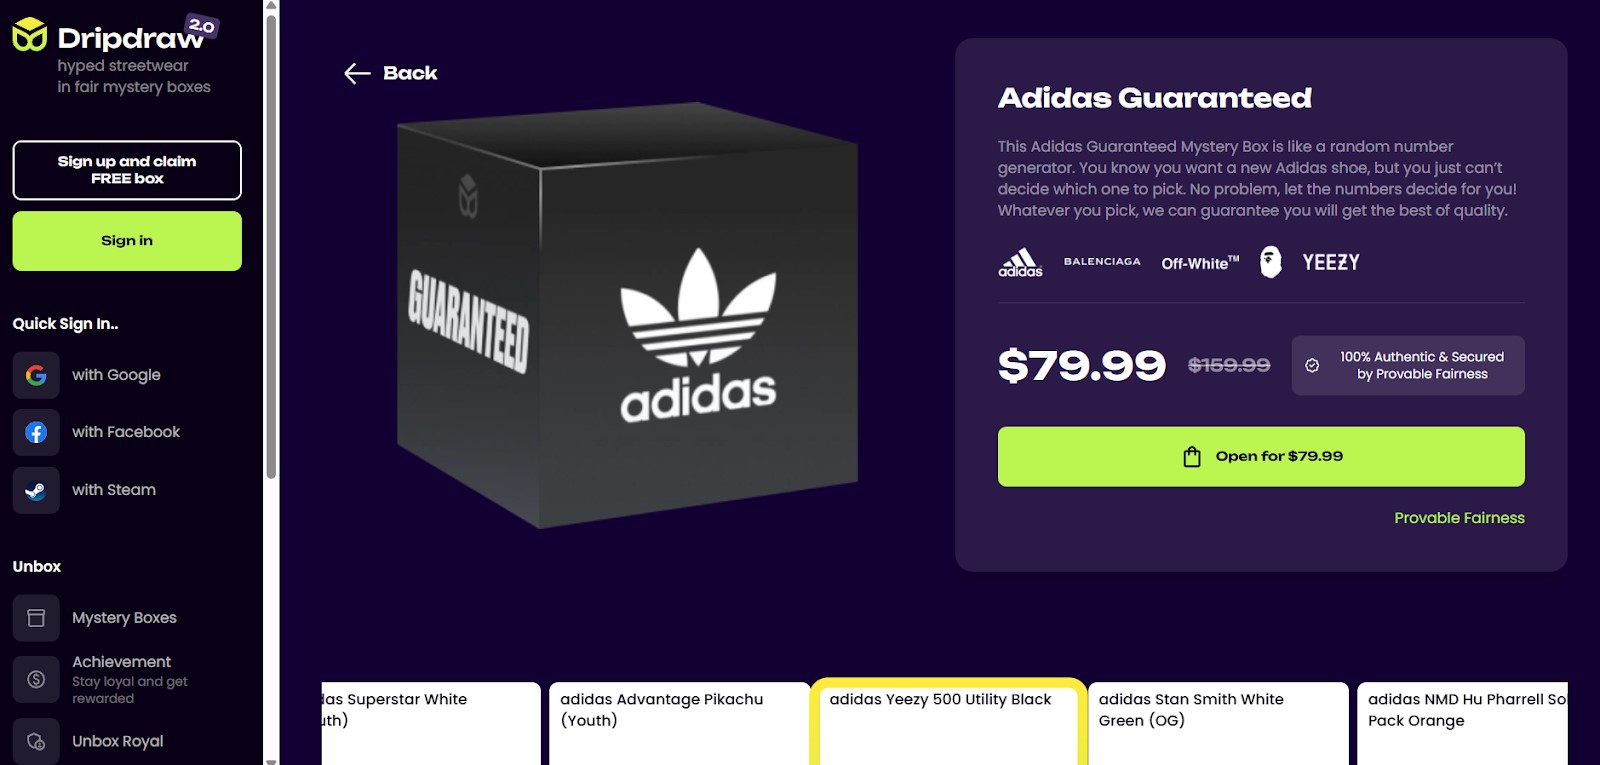Click the Facebook sign-in icon

coord(36,432)
